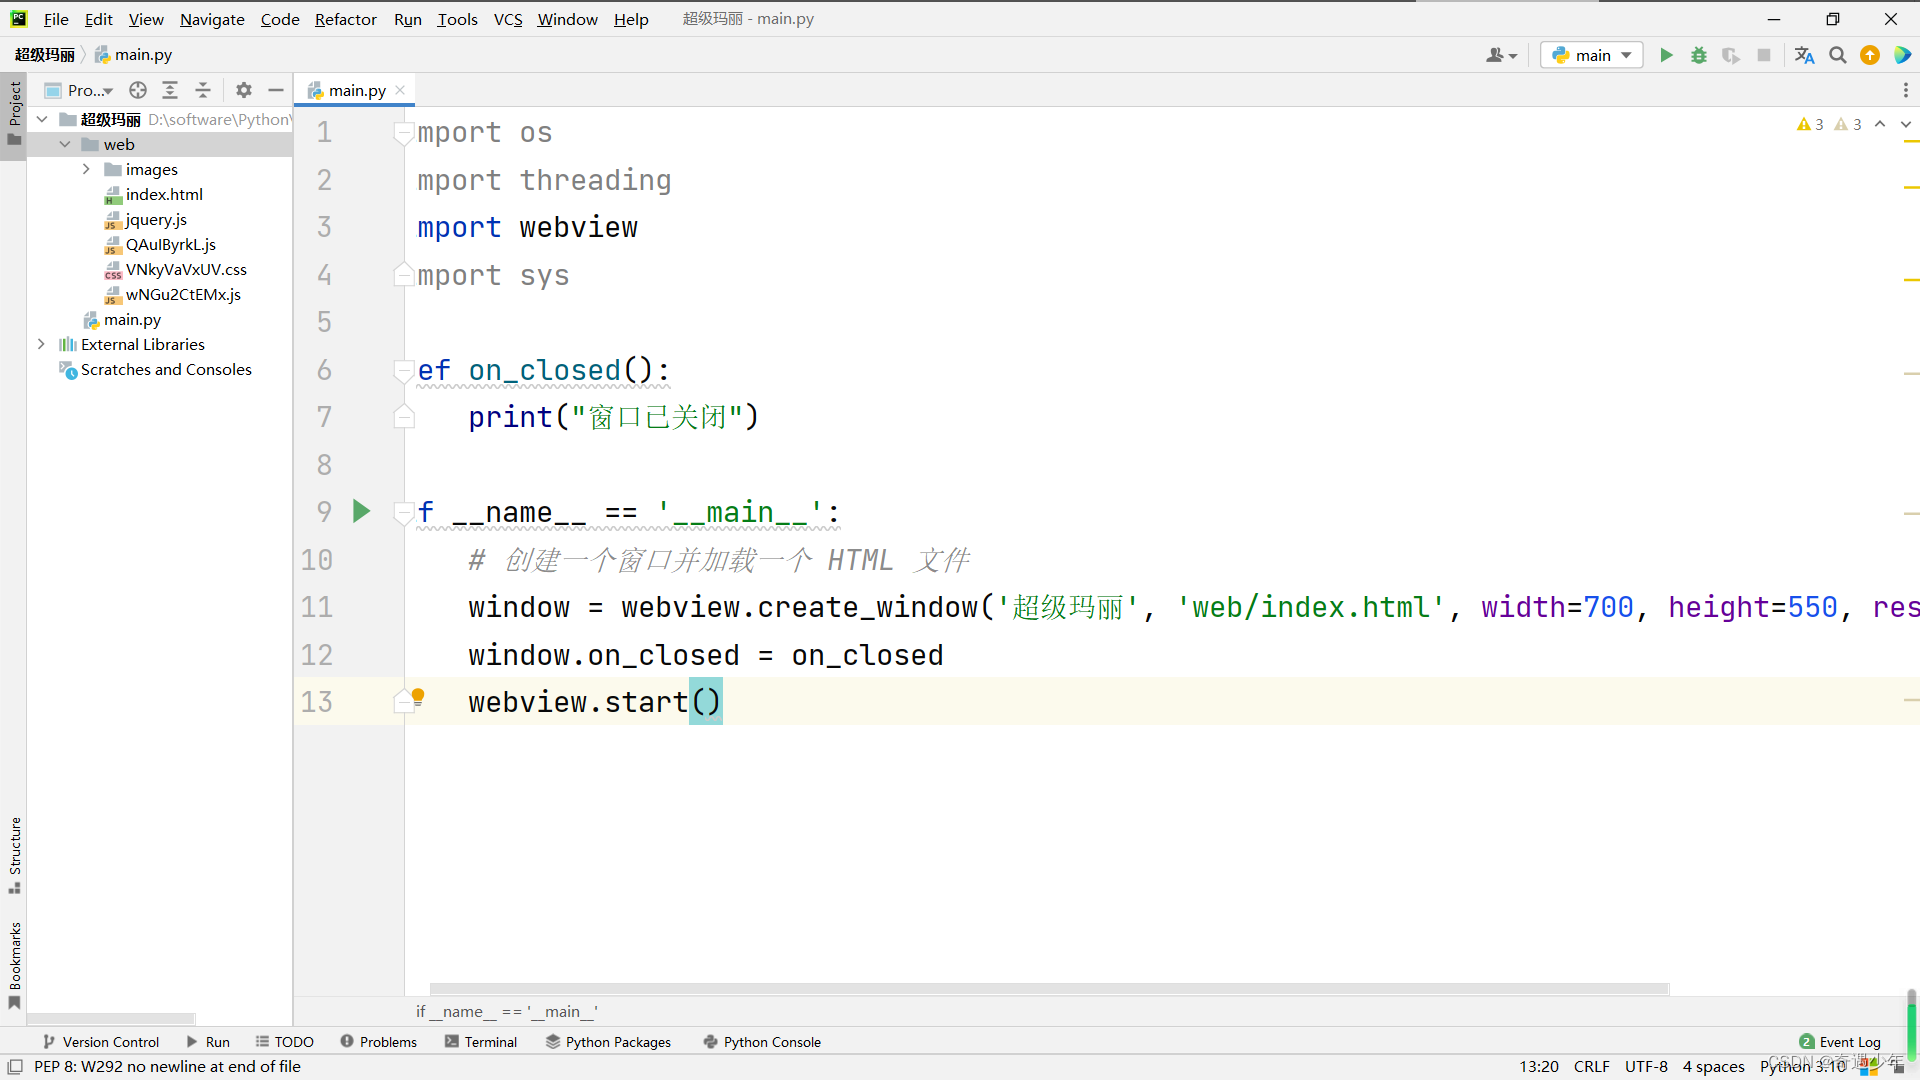Click Collapse All in Project panel
The image size is (1920, 1080).
203,90
